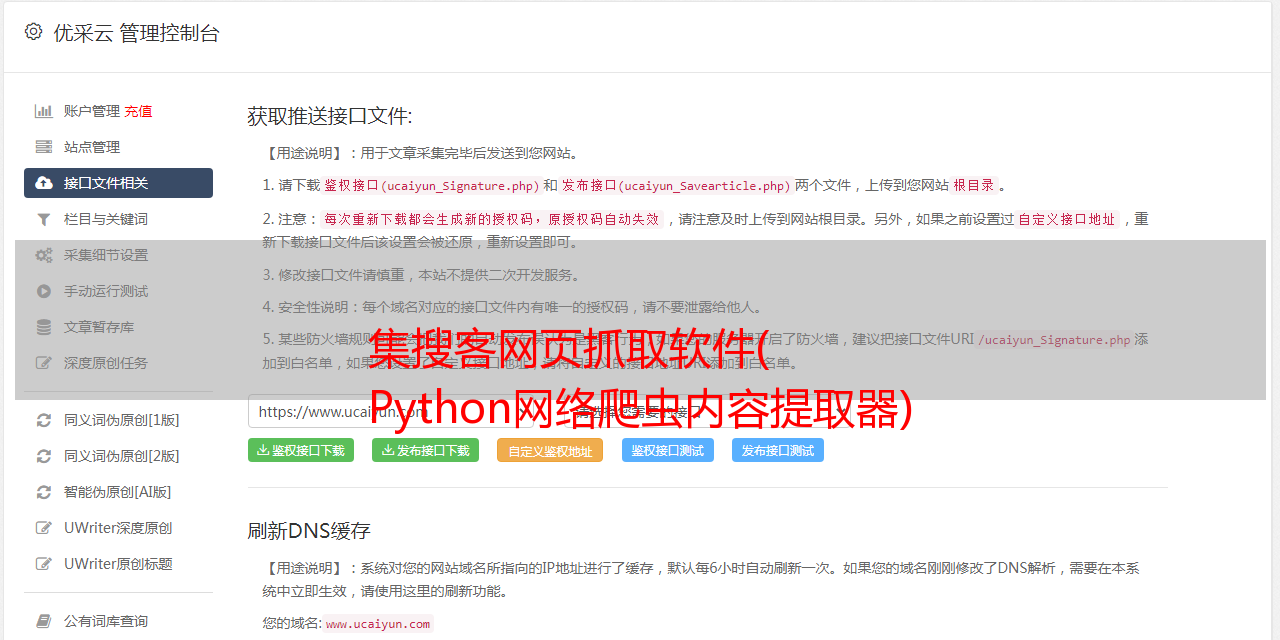Click the blue 发布接口测试 button
The width and height of the screenshot is (1280, 640).
click(778, 450)
